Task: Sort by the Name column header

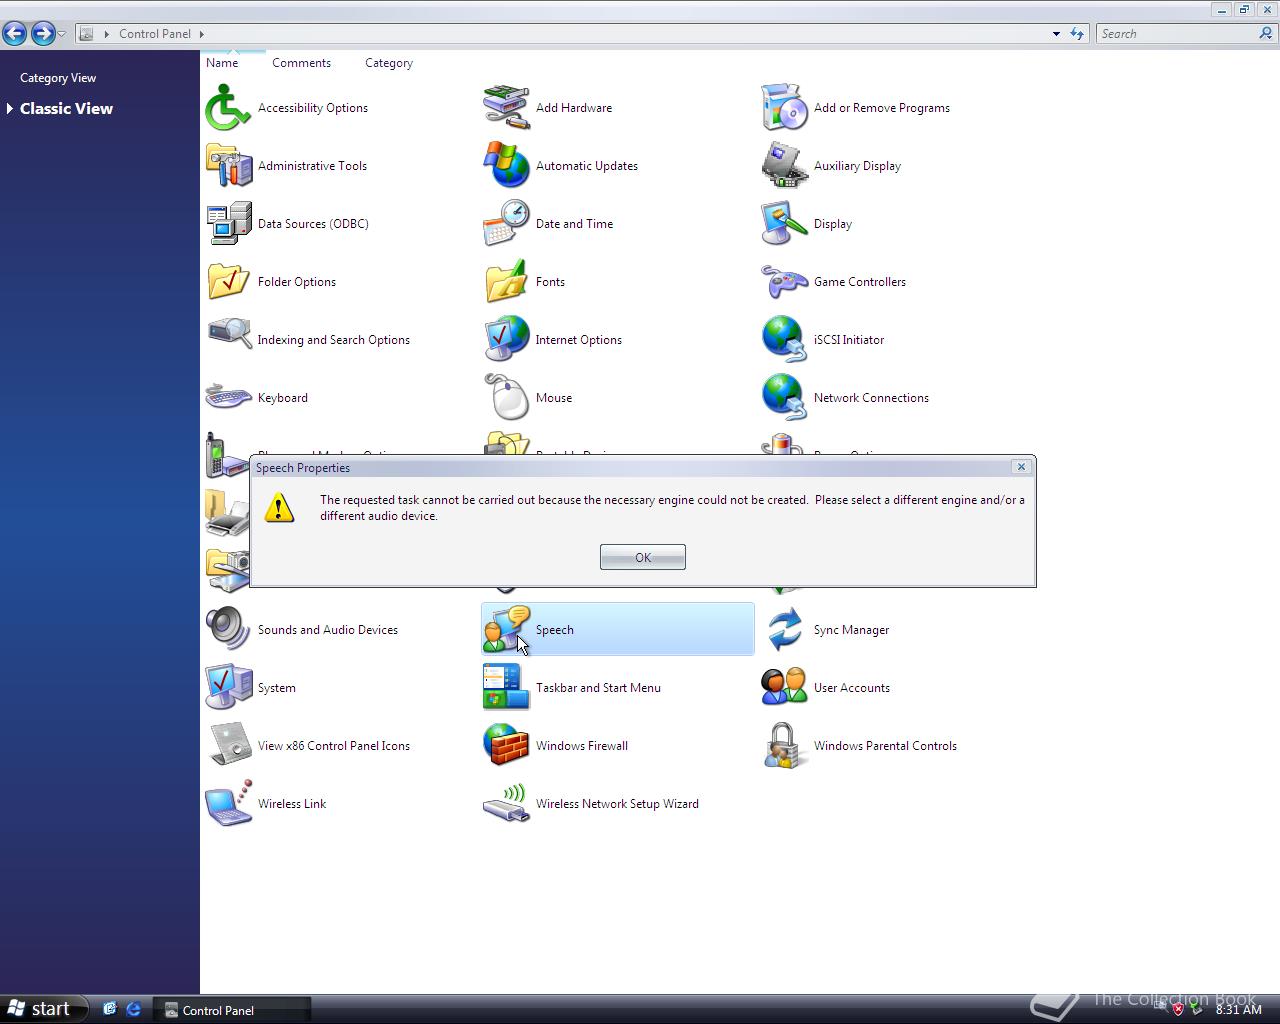Action: 222,63
